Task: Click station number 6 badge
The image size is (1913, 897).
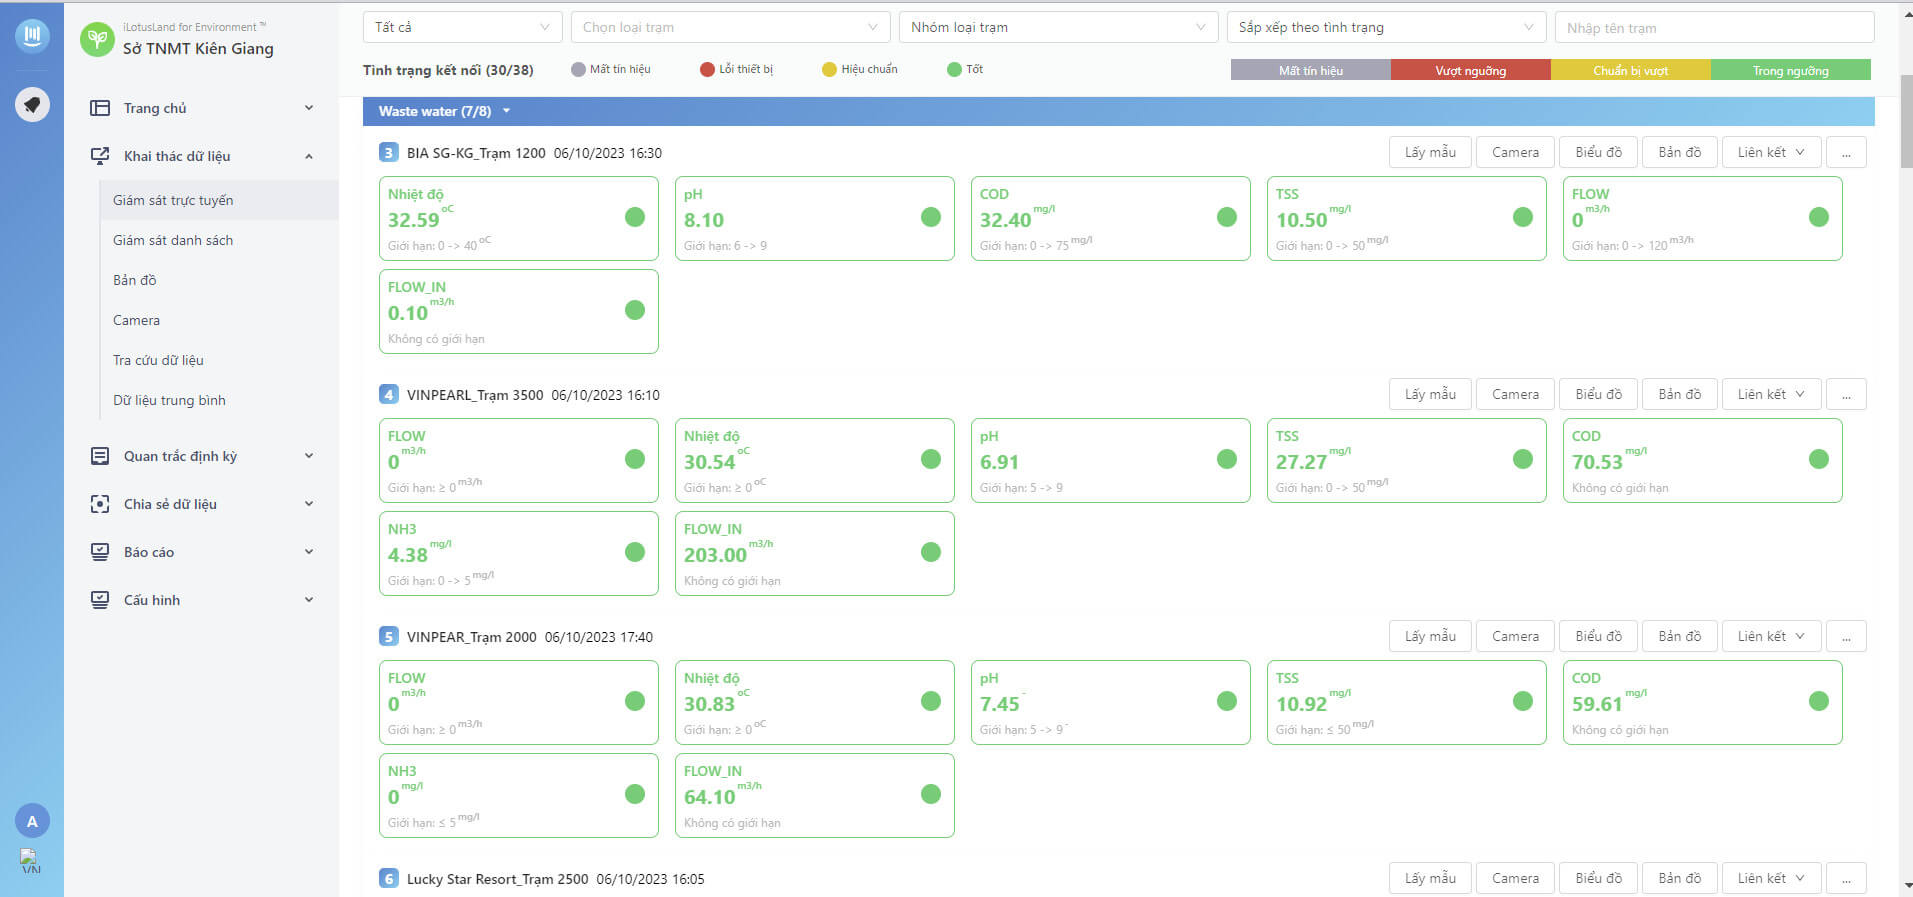Action: click(389, 878)
